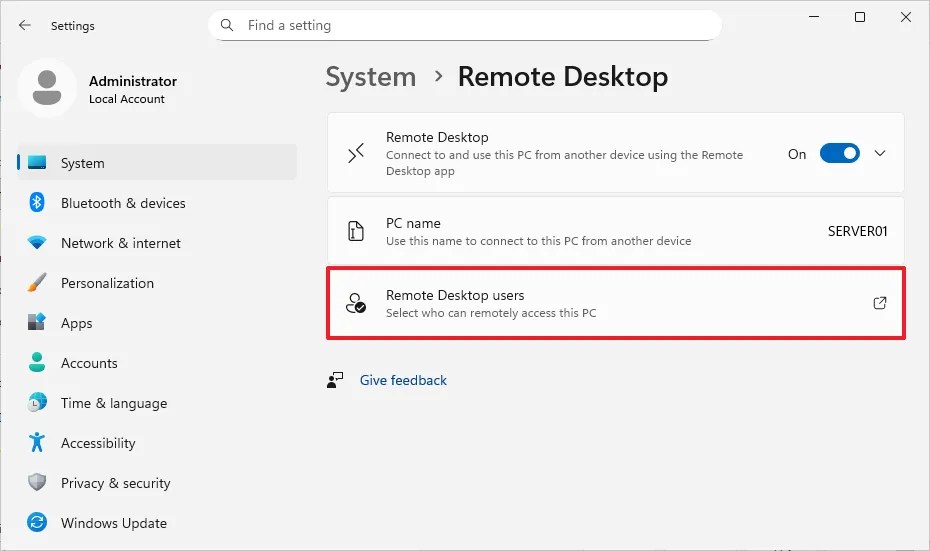The width and height of the screenshot is (930, 551).
Task: Click the breadcrumb chevron after System
Action: [438, 76]
